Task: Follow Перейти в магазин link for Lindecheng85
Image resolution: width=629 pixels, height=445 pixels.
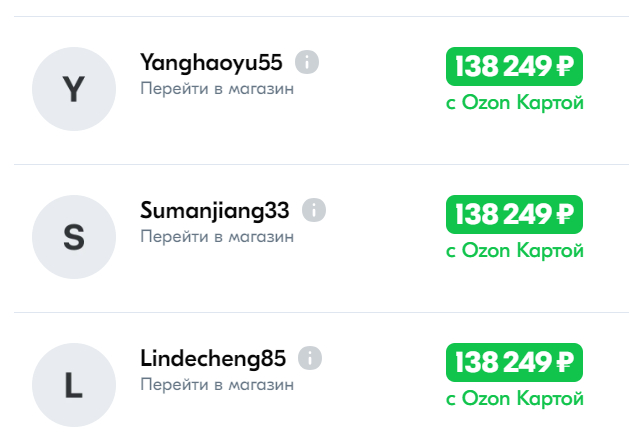Action: pos(217,384)
